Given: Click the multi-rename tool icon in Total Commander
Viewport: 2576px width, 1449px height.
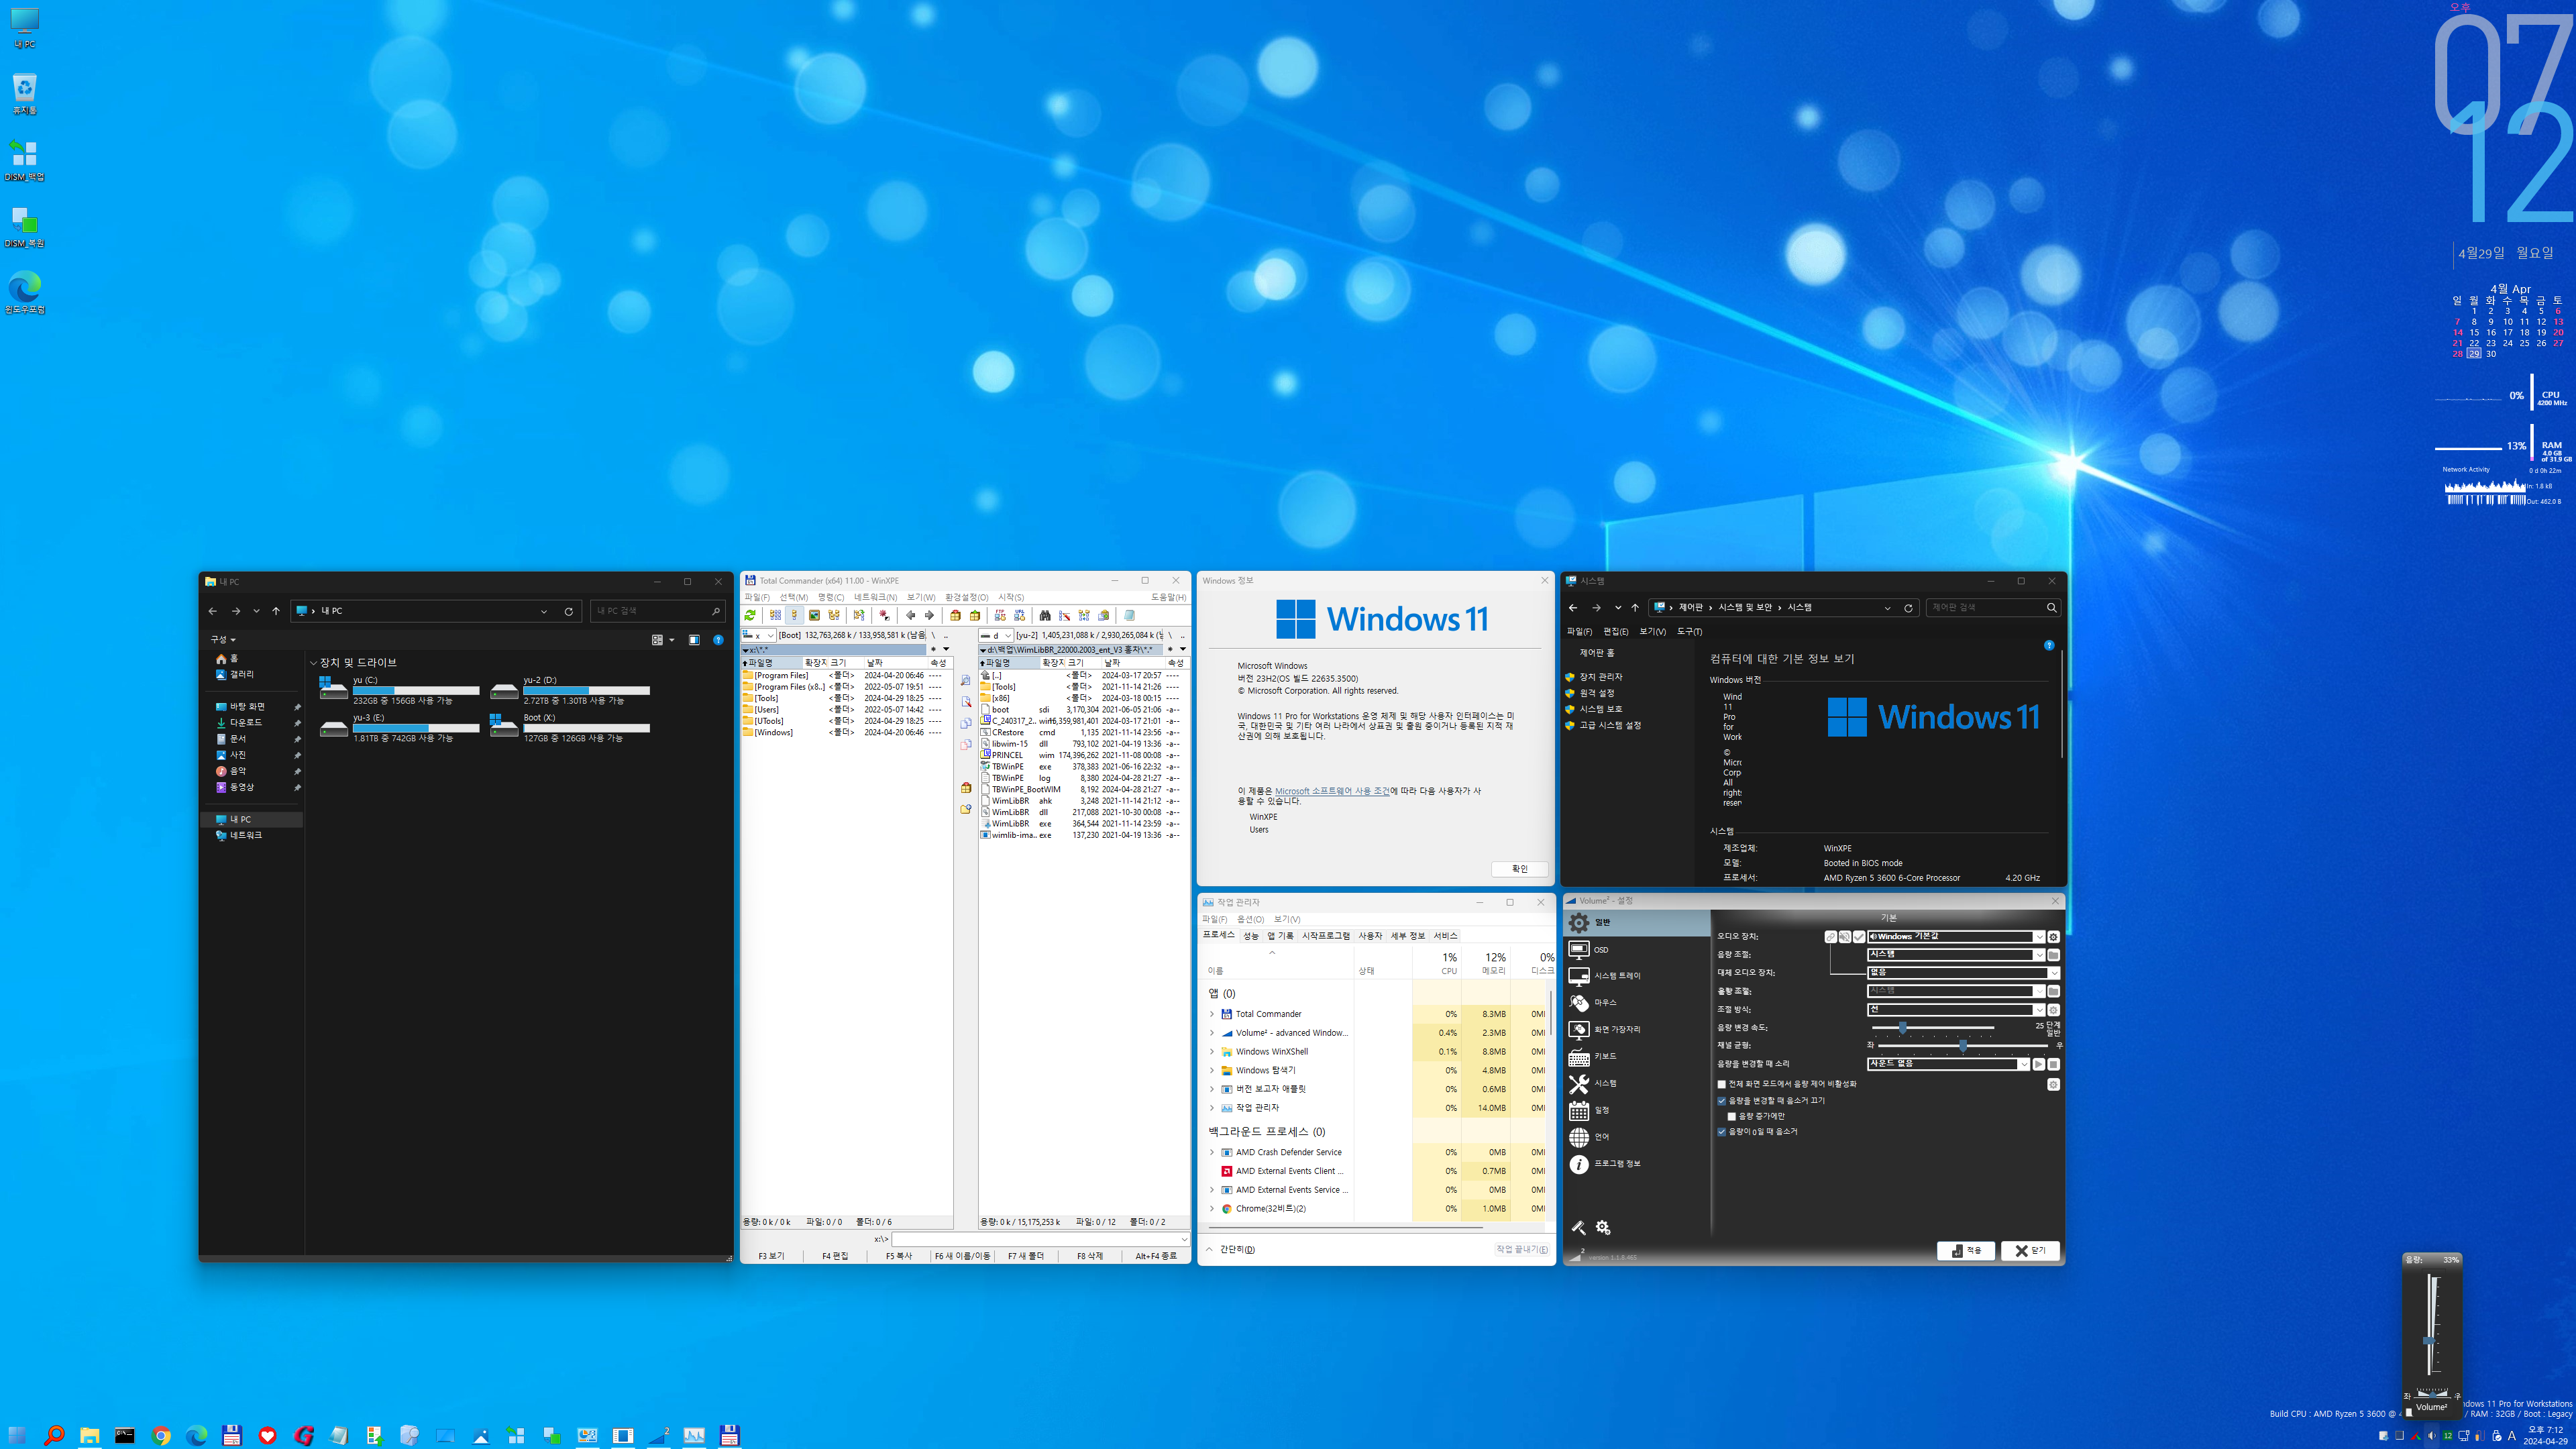Looking at the screenshot, I should [x=1065, y=615].
